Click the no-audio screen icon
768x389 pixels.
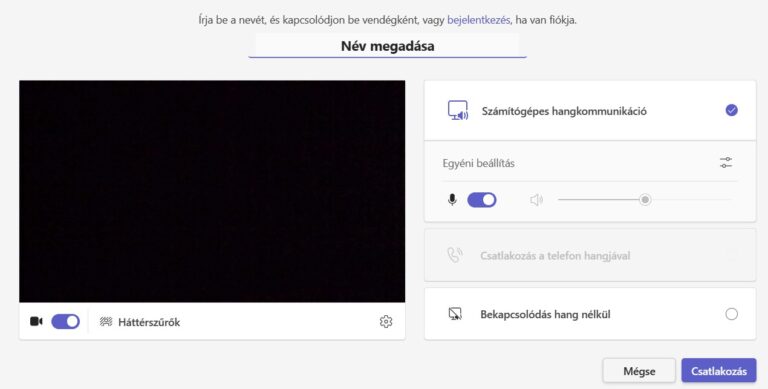coord(455,314)
